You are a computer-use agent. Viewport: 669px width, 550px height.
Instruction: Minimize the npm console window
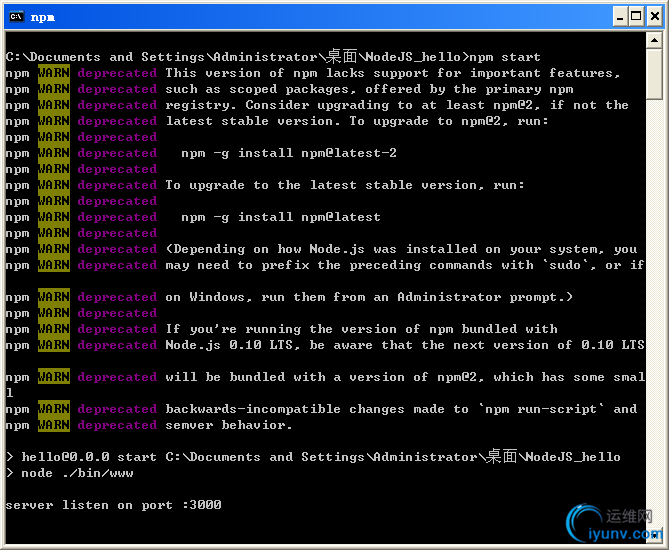[x=620, y=17]
